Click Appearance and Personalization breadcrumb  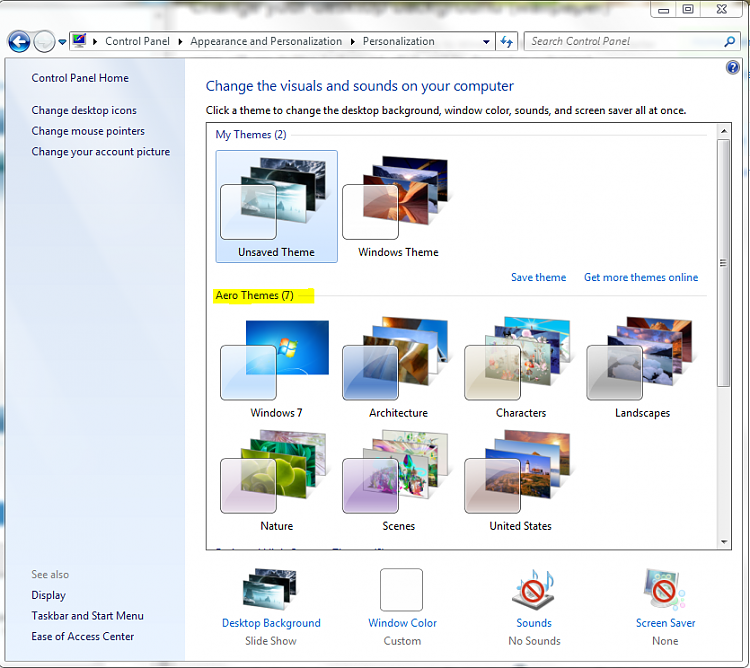click(266, 42)
